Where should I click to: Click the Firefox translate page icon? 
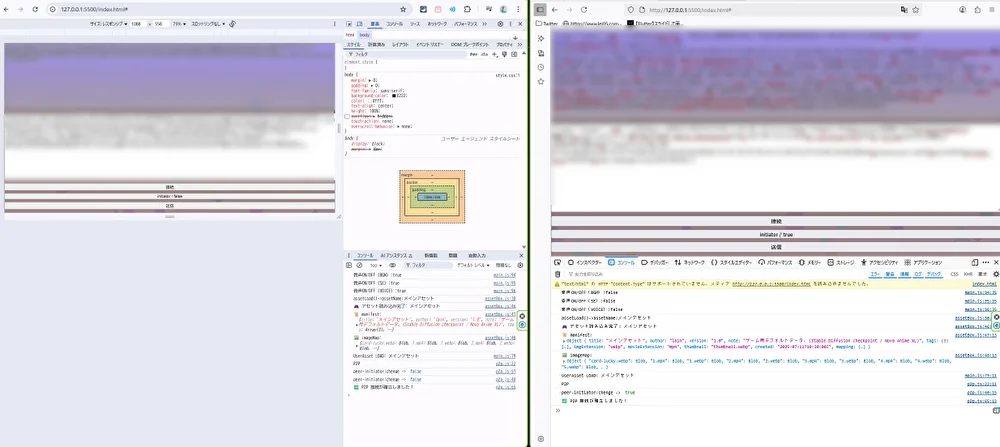click(x=904, y=9)
